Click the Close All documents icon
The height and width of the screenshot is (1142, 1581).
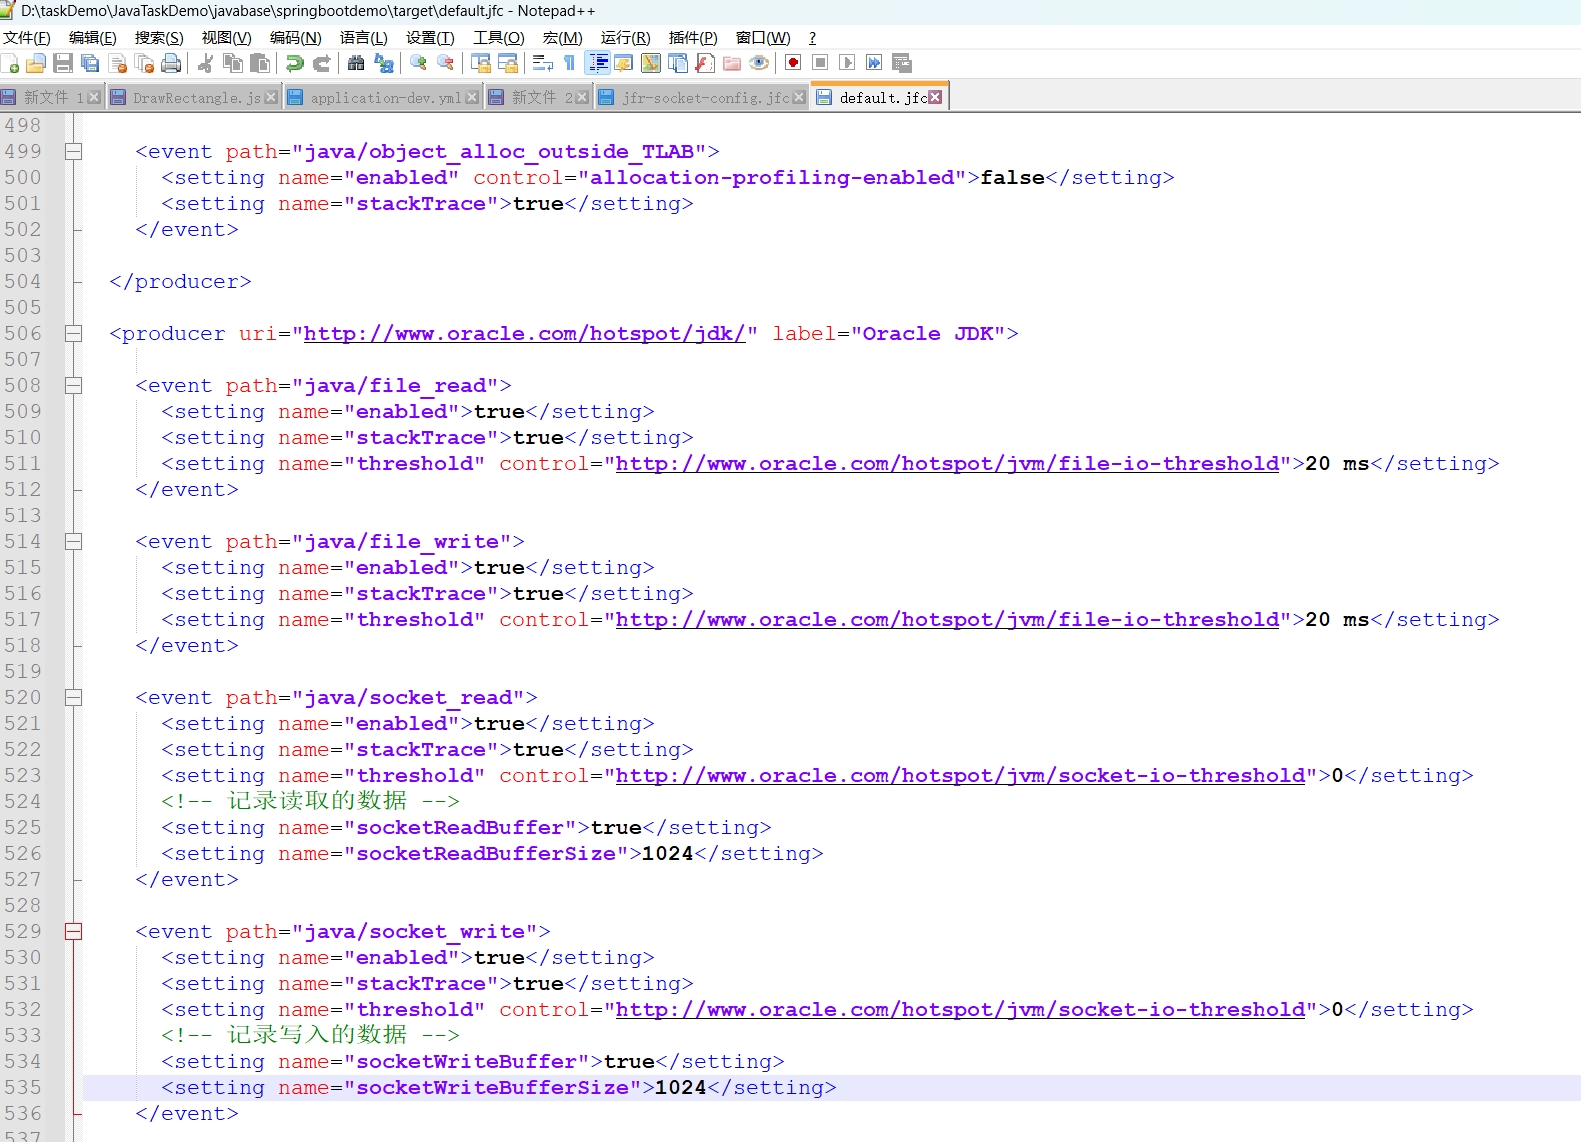pyautogui.click(x=144, y=63)
